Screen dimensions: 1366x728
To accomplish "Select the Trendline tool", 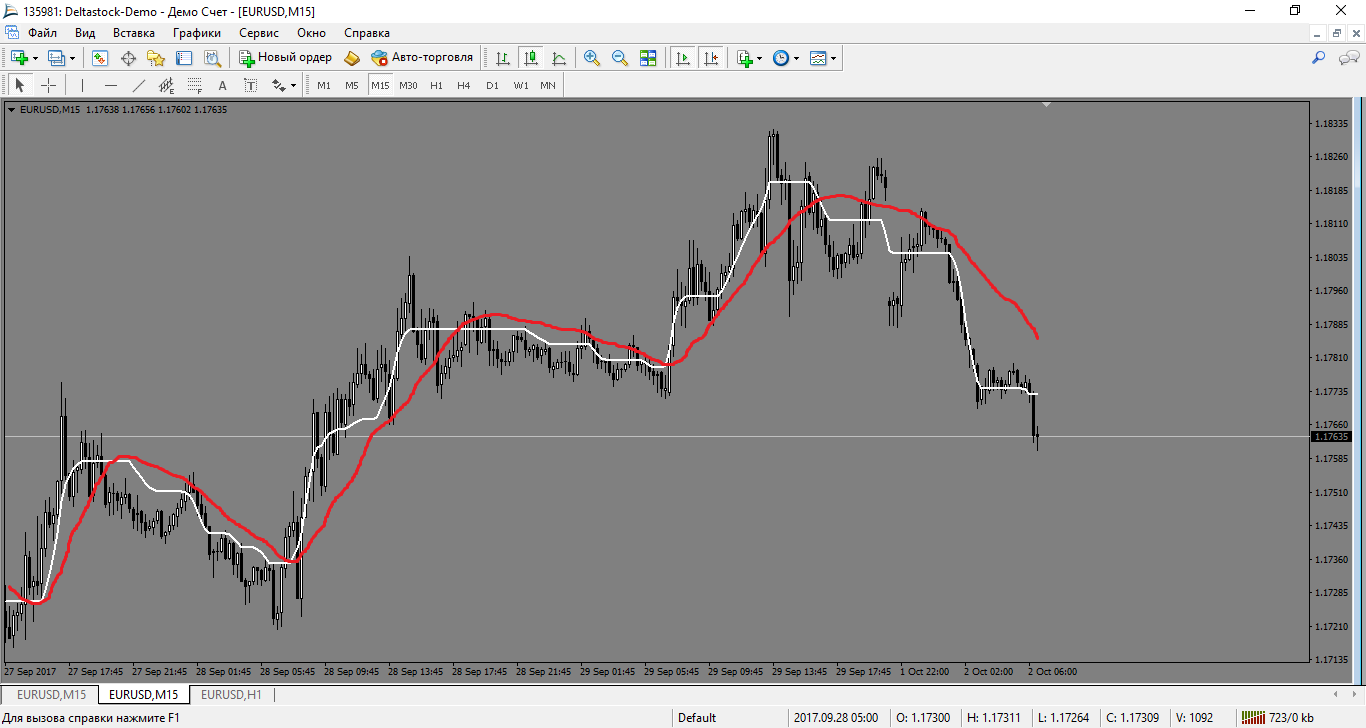I will click(139, 85).
